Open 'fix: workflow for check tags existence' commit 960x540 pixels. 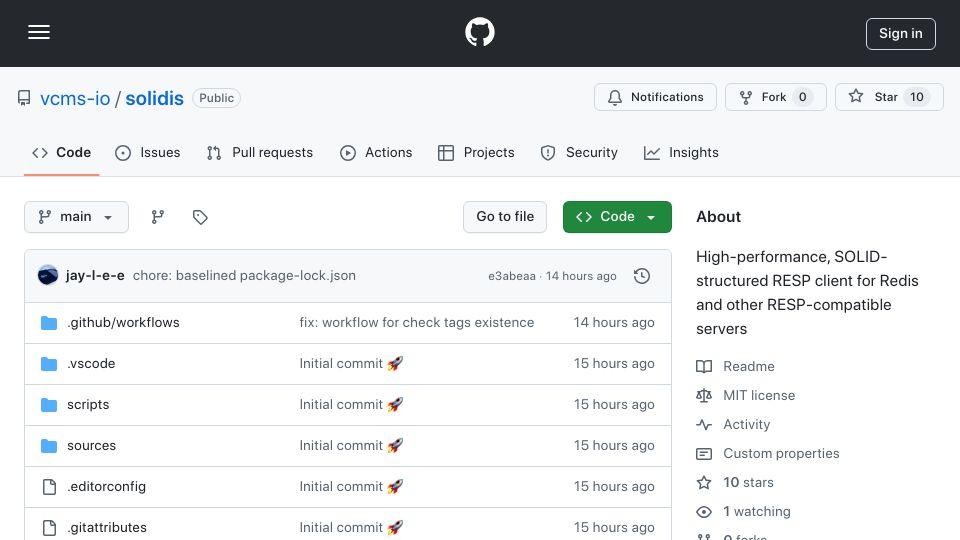click(416, 323)
